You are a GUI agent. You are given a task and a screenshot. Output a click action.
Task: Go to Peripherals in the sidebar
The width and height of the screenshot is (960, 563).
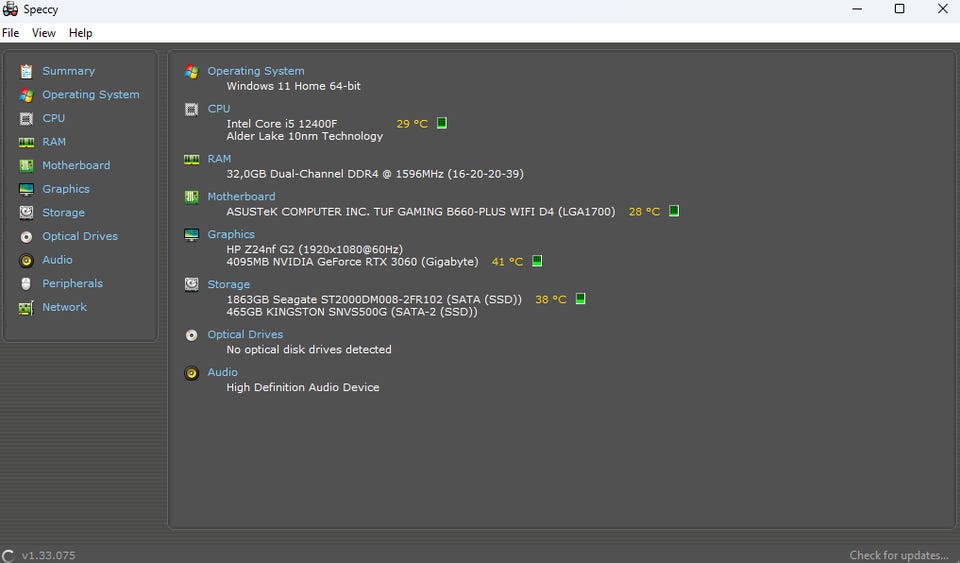[x=72, y=283]
